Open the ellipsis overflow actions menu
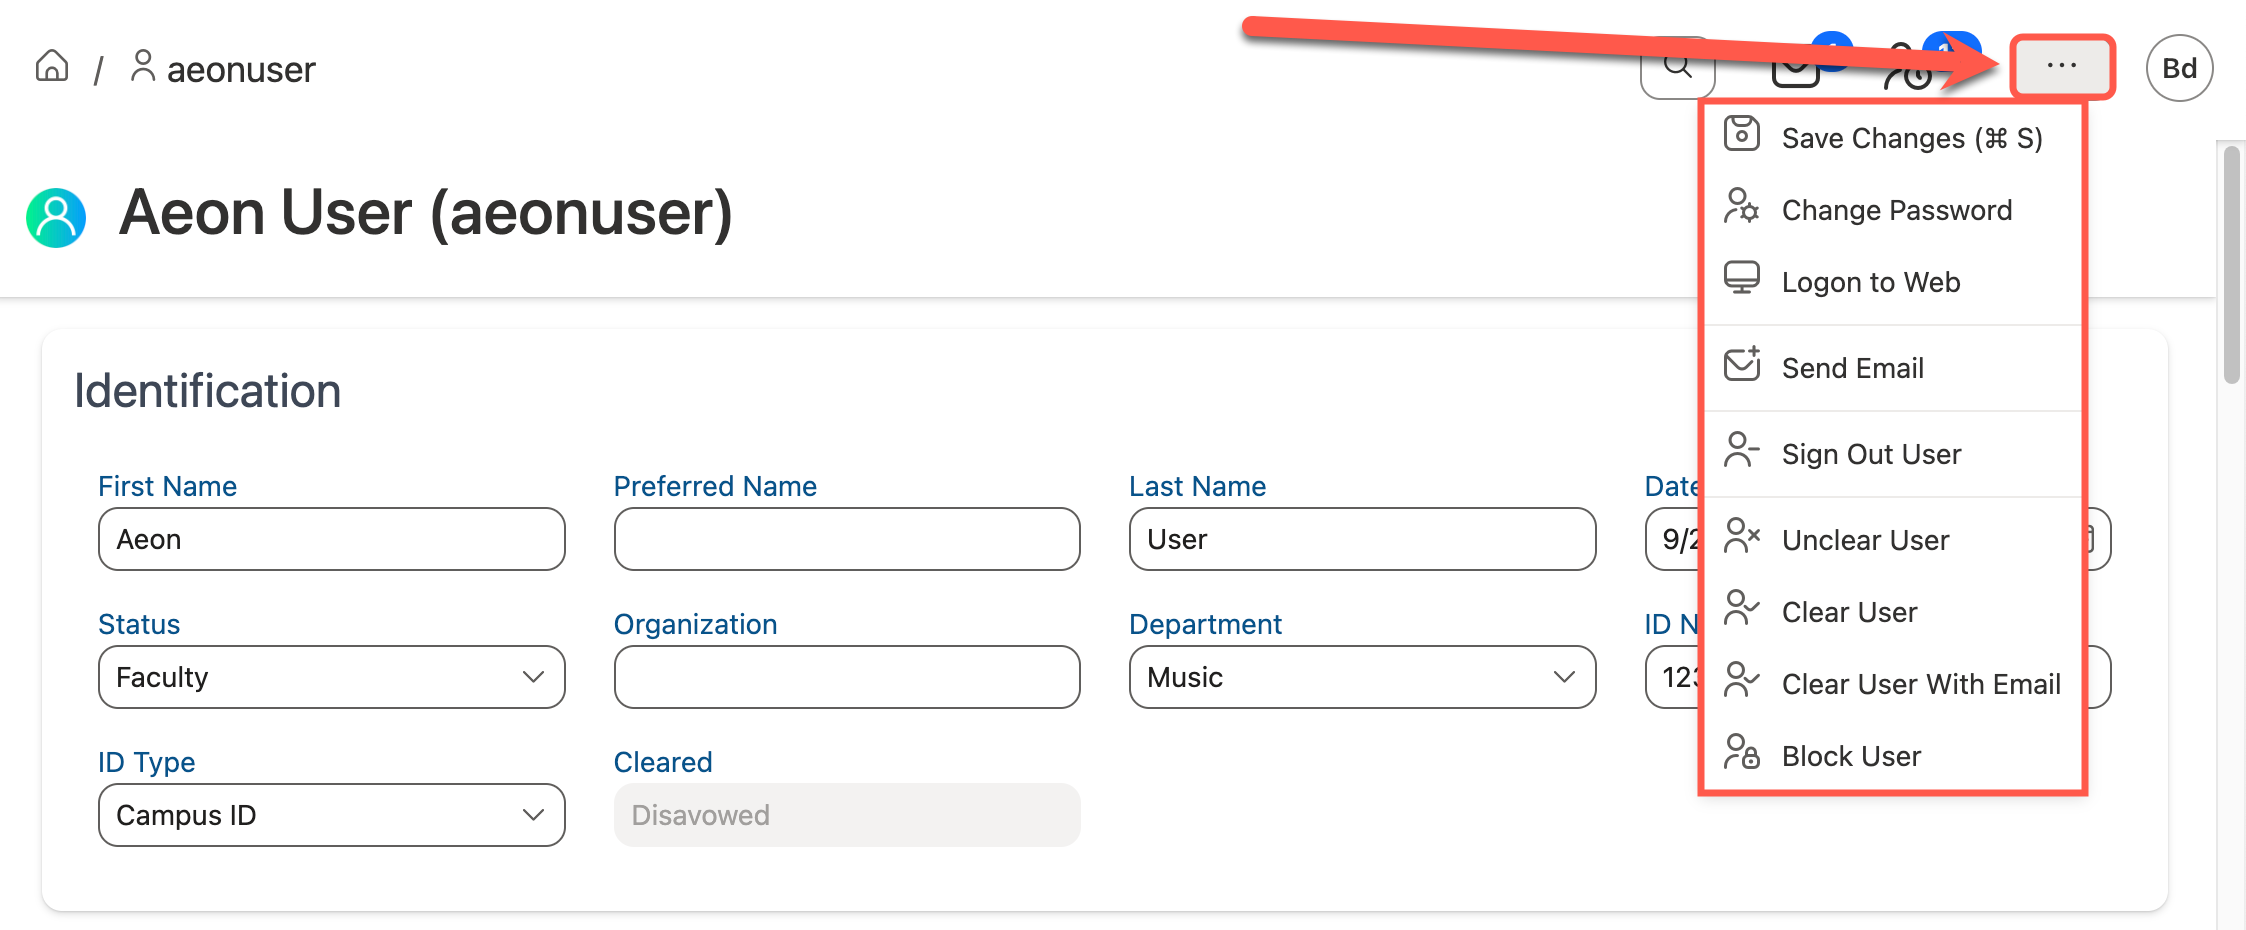2246x930 pixels. pos(2062,66)
